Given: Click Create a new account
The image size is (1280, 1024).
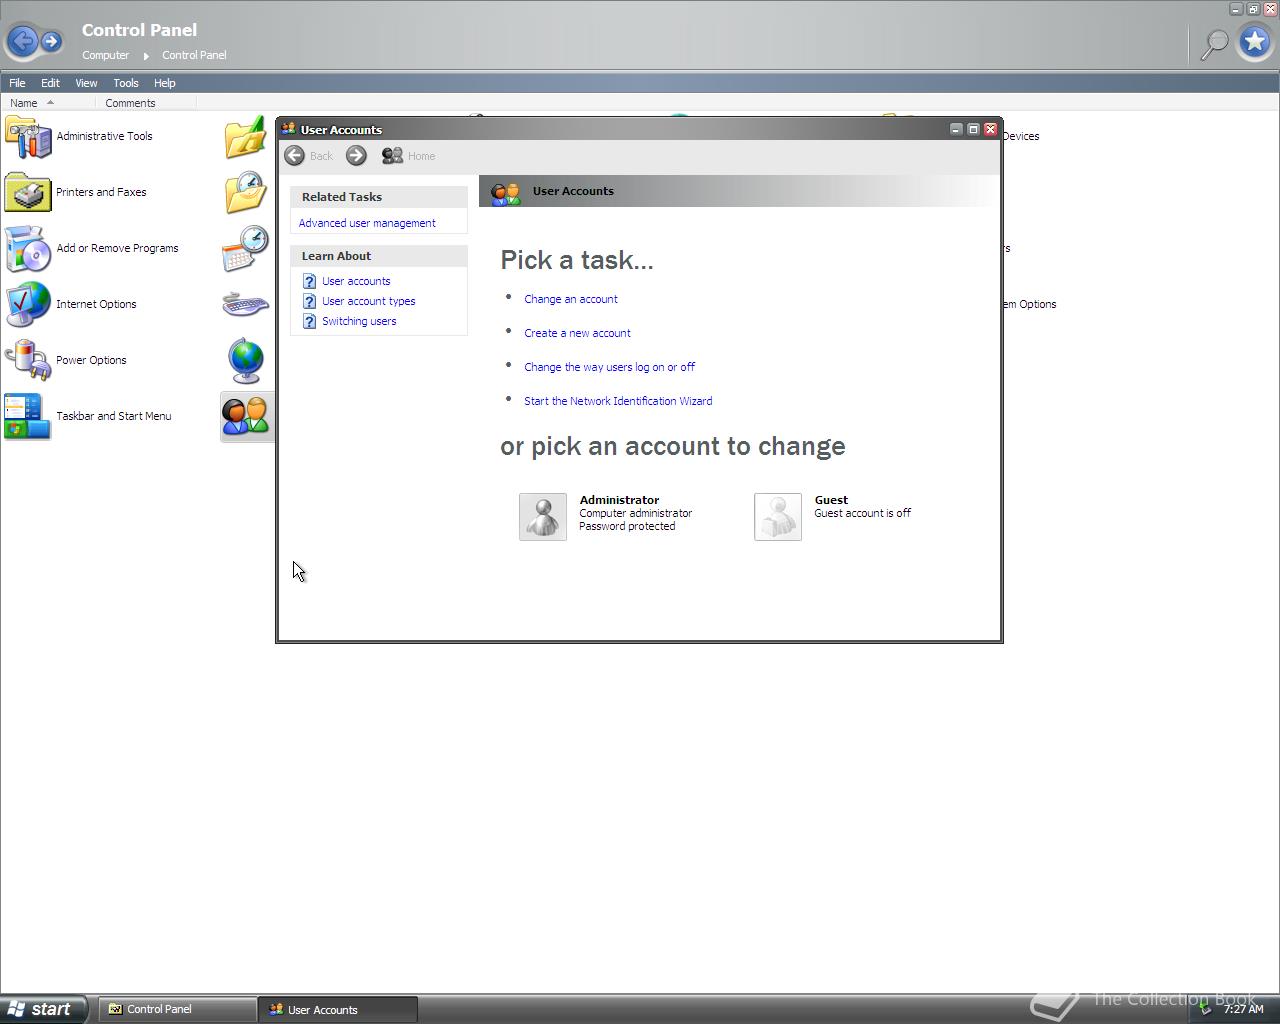Looking at the screenshot, I should pyautogui.click(x=577, y=333).
